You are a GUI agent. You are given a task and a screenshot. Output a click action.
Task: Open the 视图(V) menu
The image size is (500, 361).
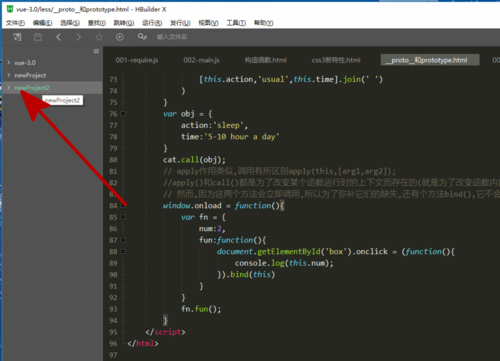click(208, 23)
